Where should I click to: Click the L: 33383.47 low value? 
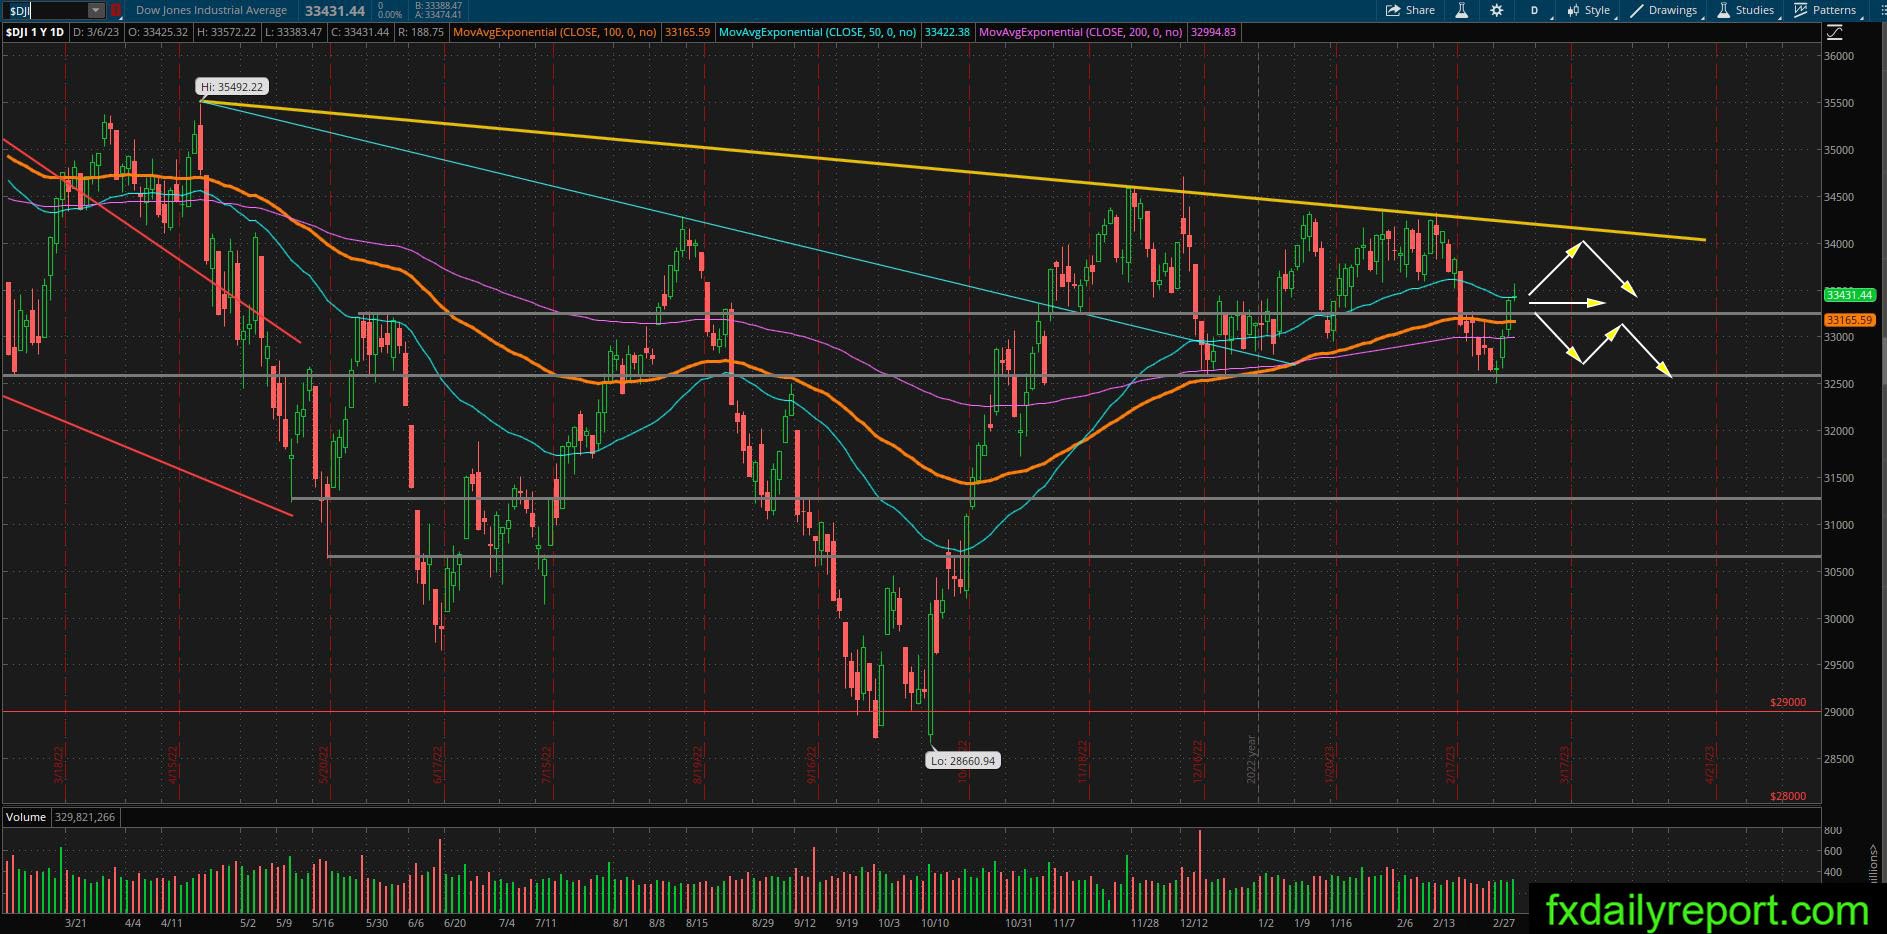click(x=293, y=32)
